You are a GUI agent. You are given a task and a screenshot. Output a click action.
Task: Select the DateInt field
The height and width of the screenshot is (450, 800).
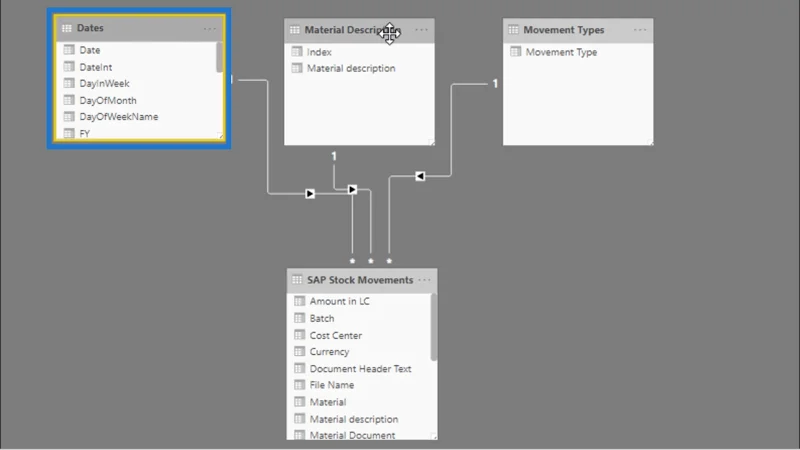pyautogui.click(x=96, y=67)
